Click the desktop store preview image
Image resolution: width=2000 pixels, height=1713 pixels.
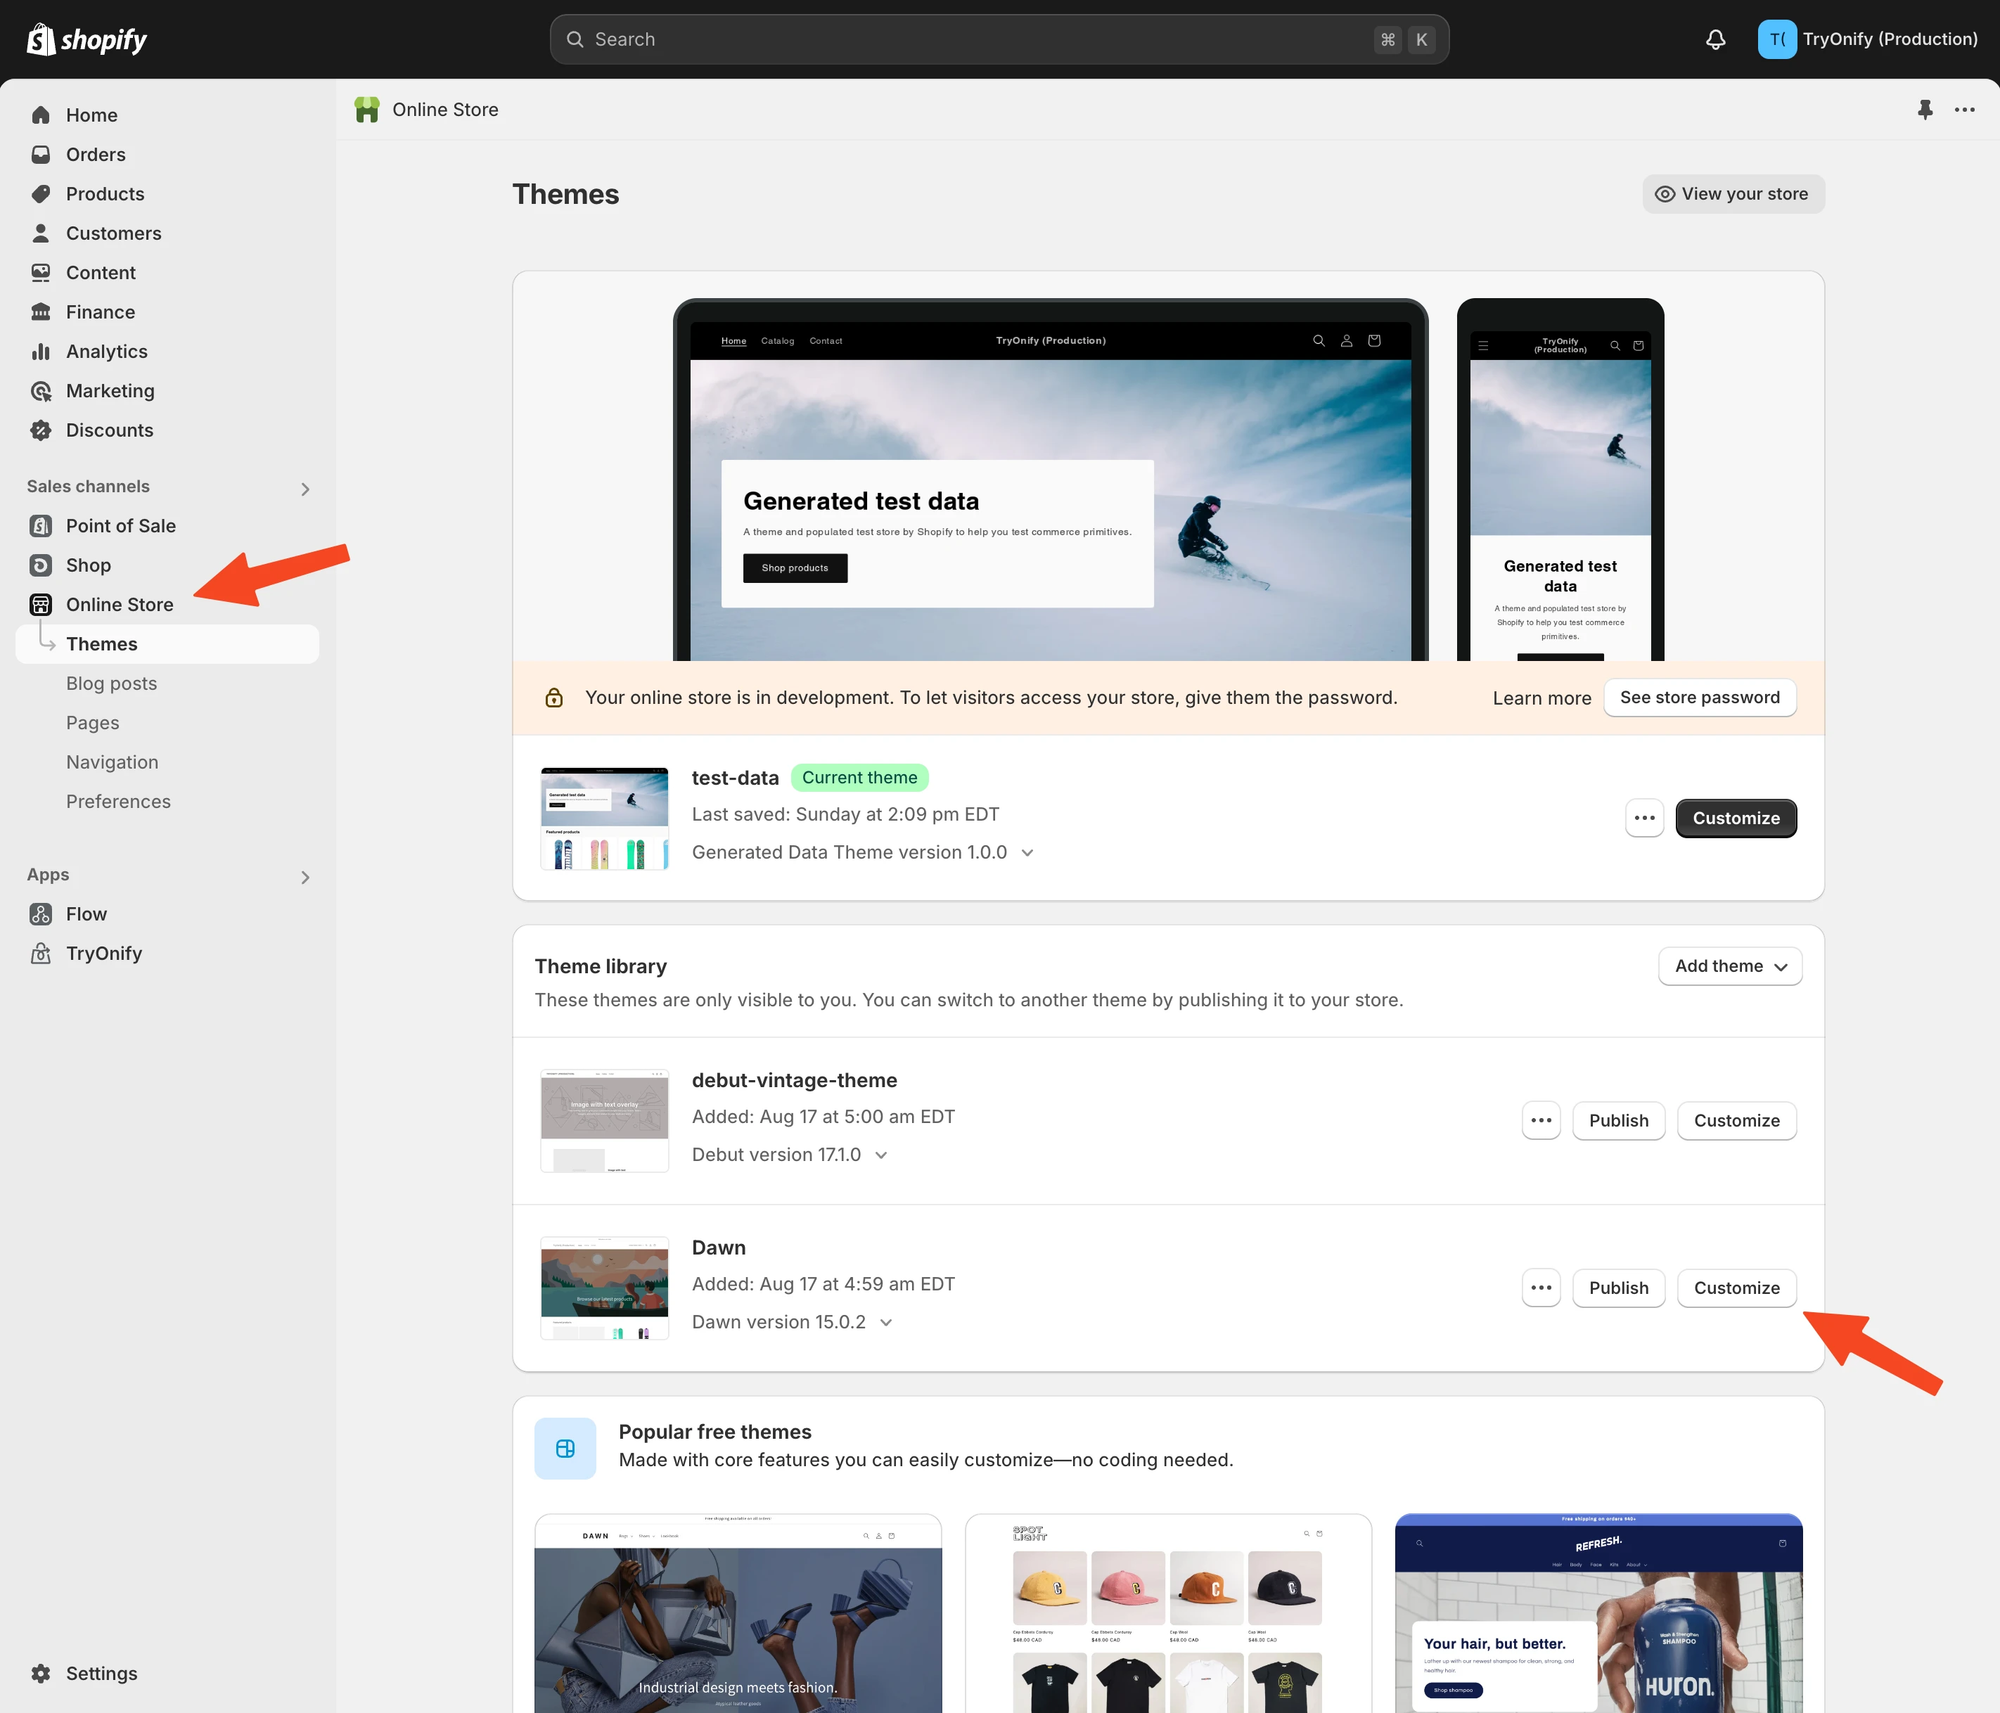(x=1050, y=480)
